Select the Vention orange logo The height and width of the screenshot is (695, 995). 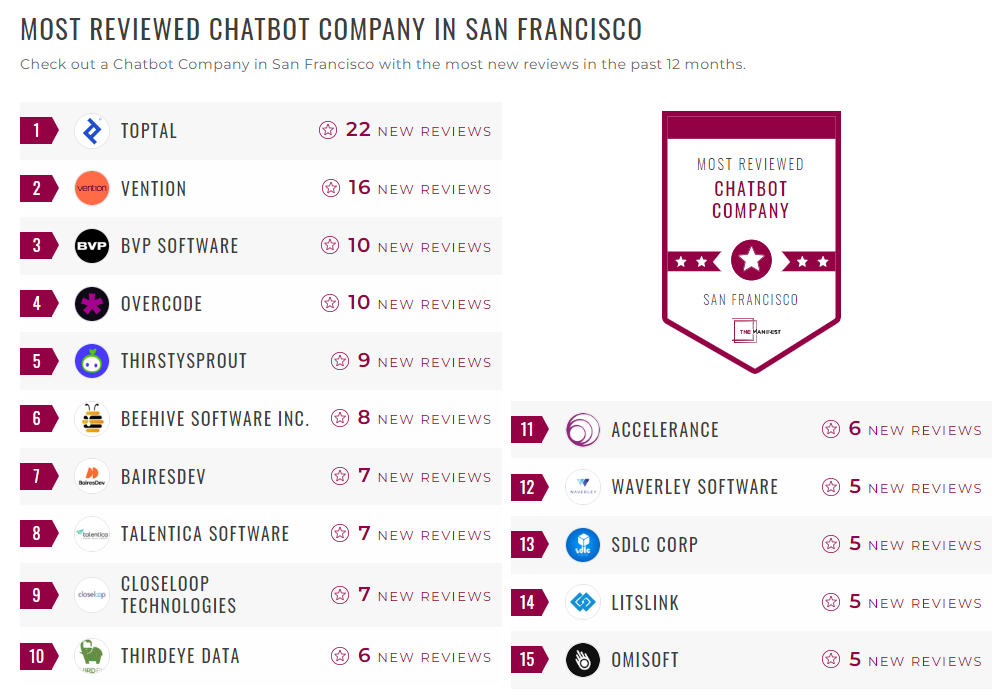[x=91, y=188]
